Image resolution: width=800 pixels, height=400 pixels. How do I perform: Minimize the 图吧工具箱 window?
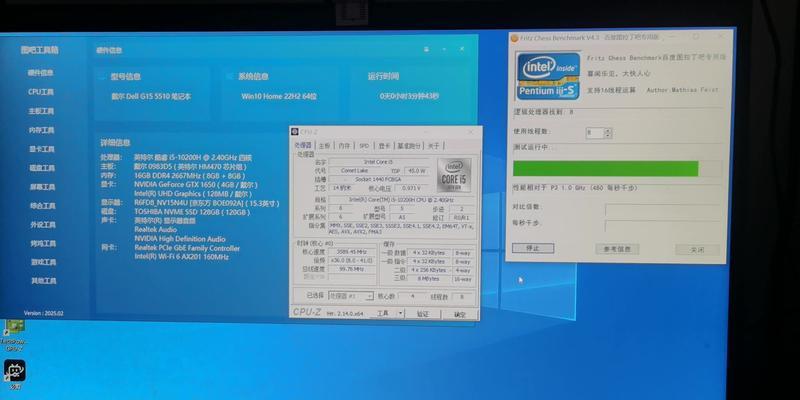pyautogui.click(x=444, y=49)
